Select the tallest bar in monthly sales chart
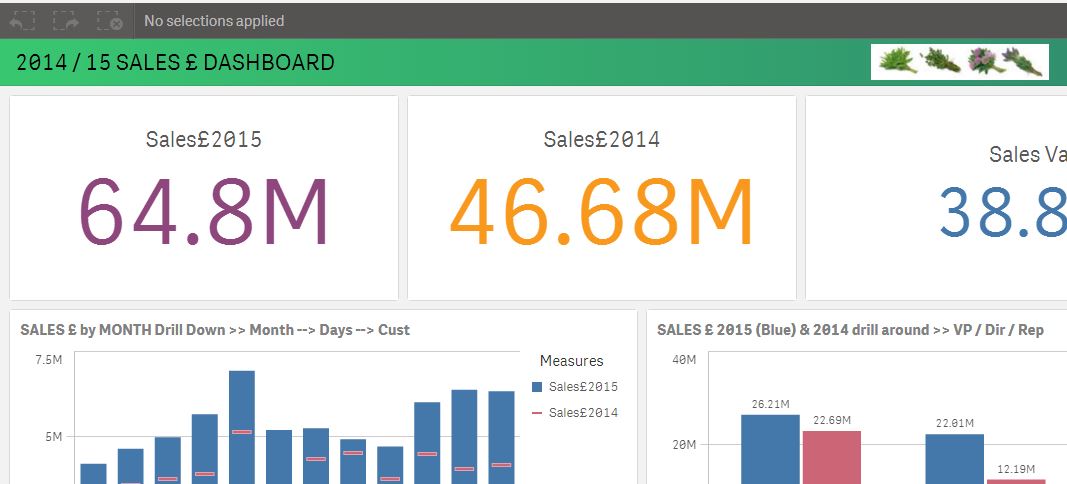Viewport: 1067px width, 484px height. 241,427
